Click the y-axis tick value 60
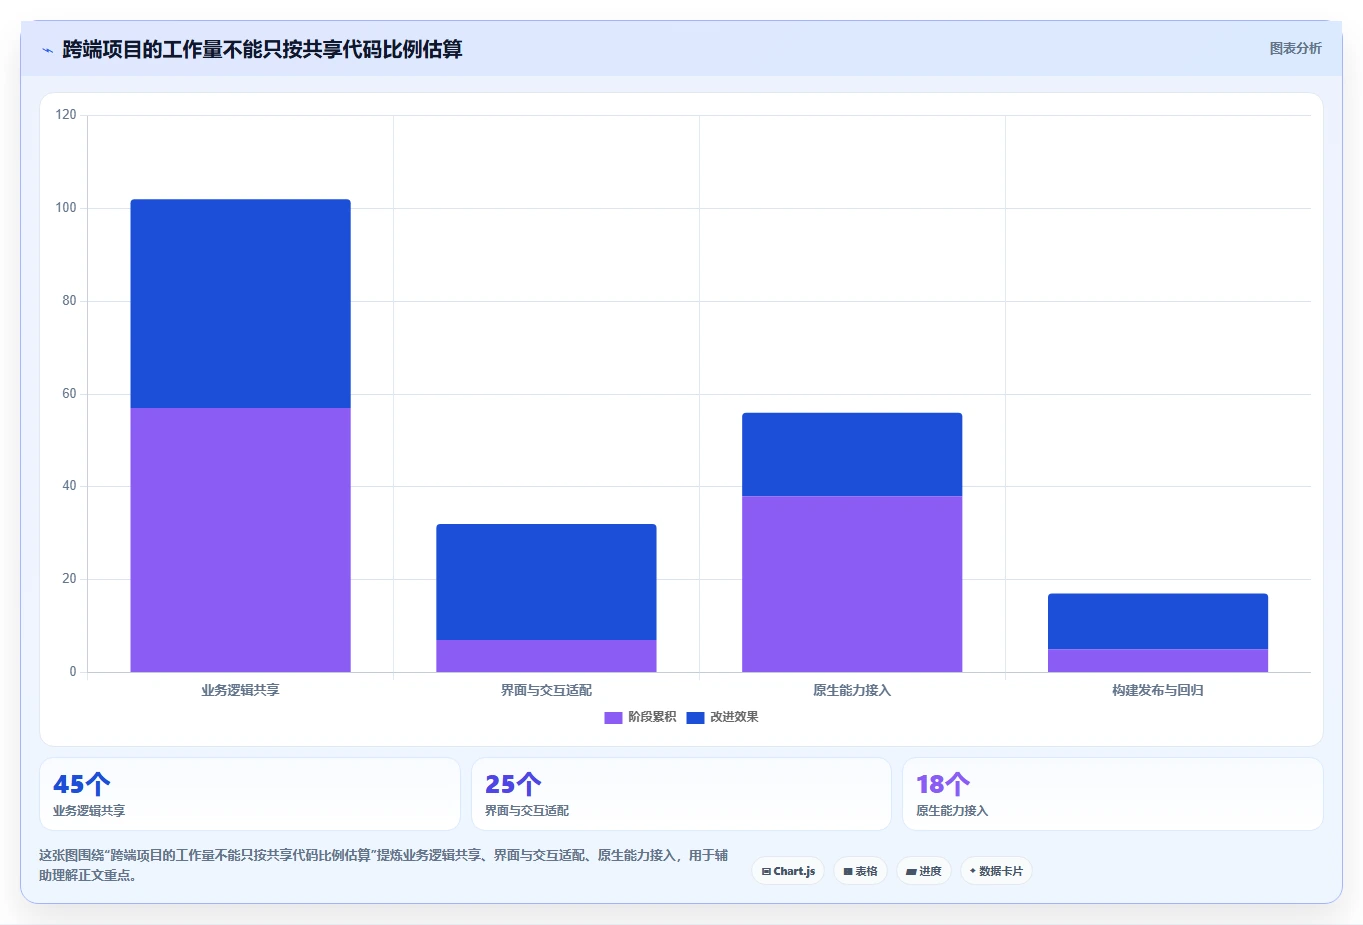The image size is (1363, 925). pyautogui.click(x=69, y=394)
